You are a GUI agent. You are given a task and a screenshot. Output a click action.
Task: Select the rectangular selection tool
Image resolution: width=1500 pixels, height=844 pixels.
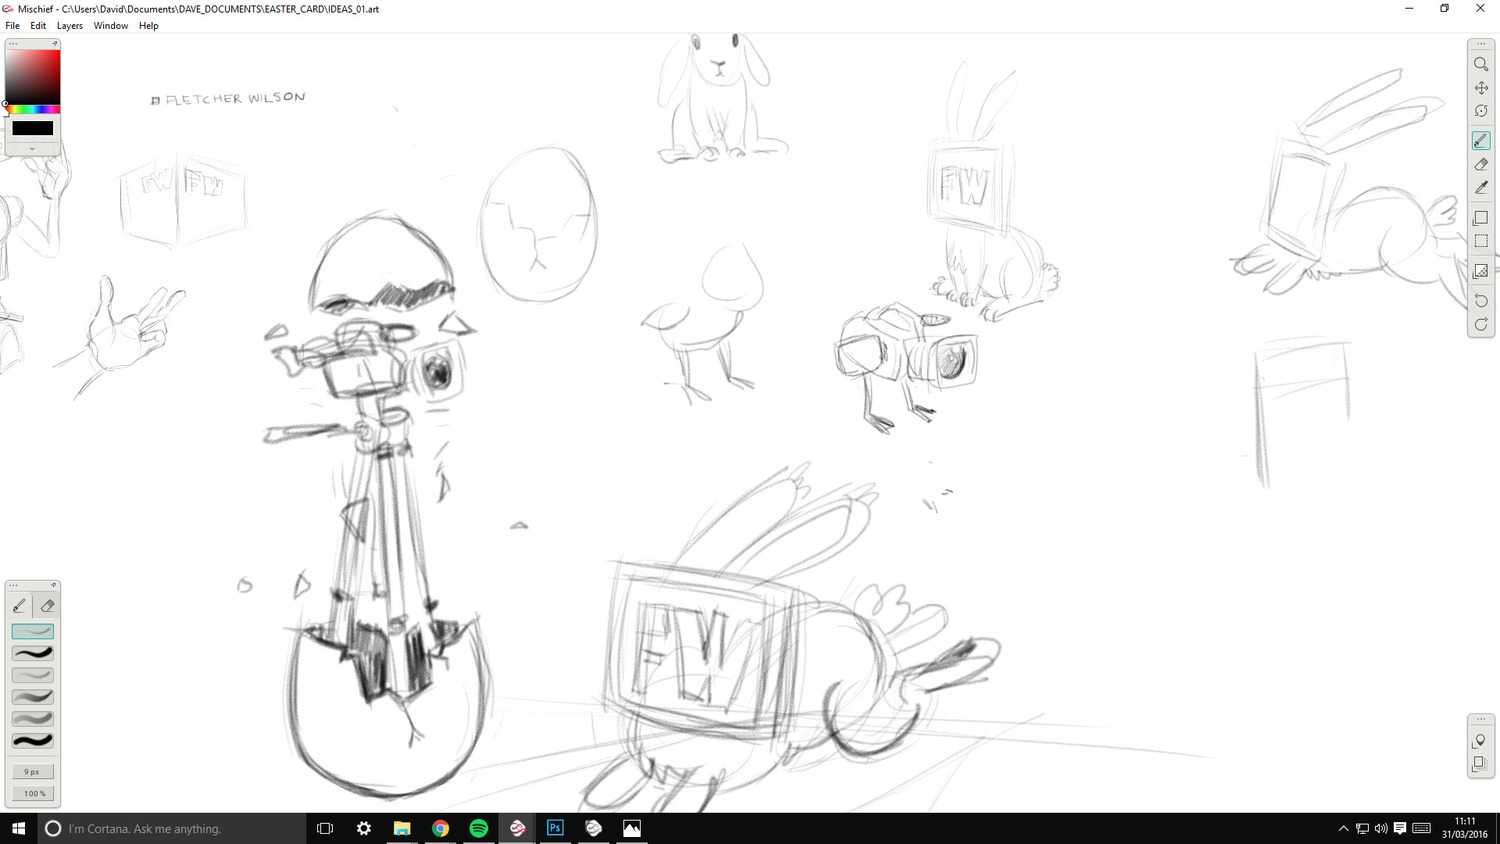tap(1481, 241)
